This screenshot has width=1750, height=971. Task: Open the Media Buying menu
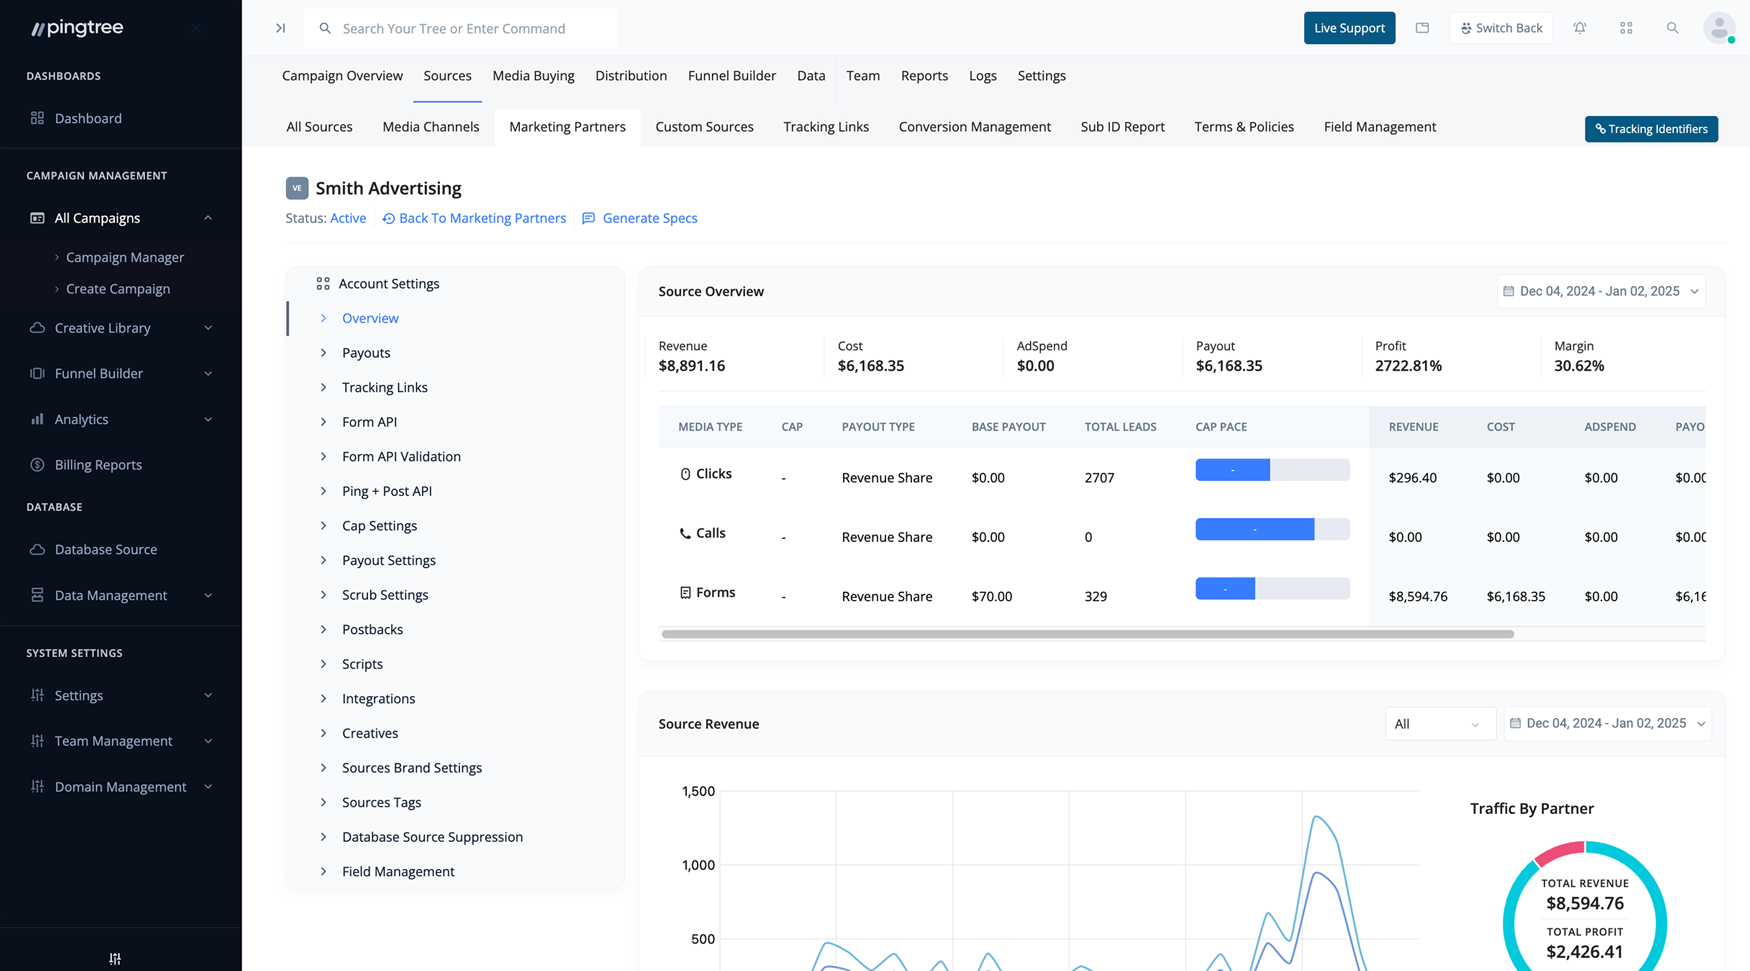coord(533,76)
